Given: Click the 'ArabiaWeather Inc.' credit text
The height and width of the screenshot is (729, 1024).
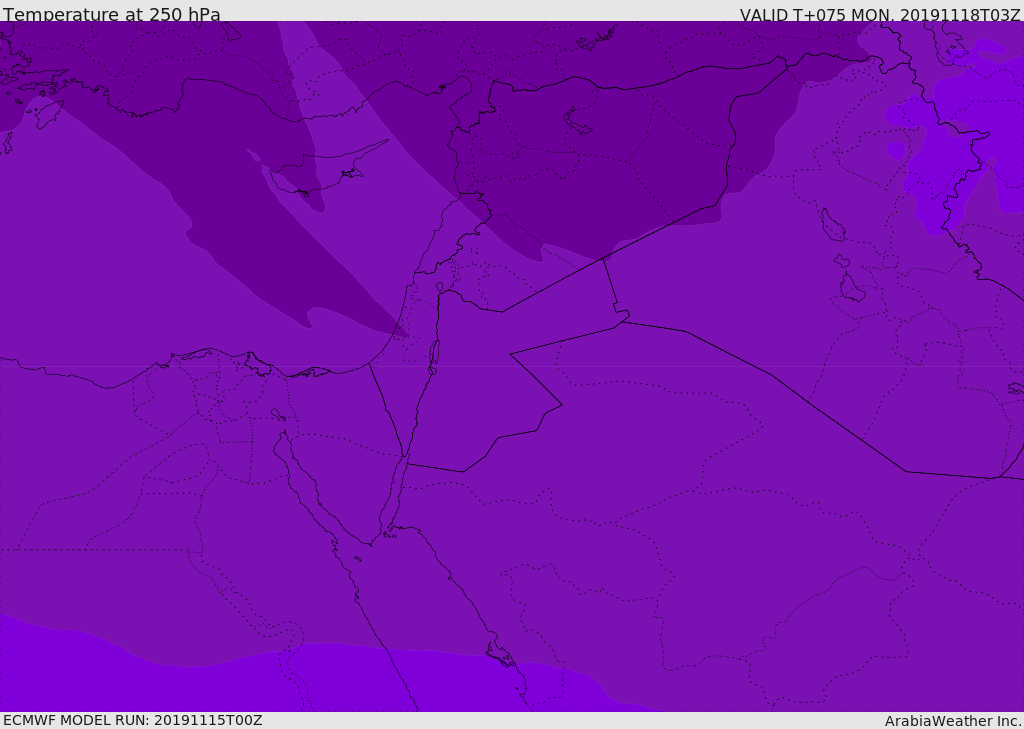Looking at the screenshot, I should [x=954, y=721].
